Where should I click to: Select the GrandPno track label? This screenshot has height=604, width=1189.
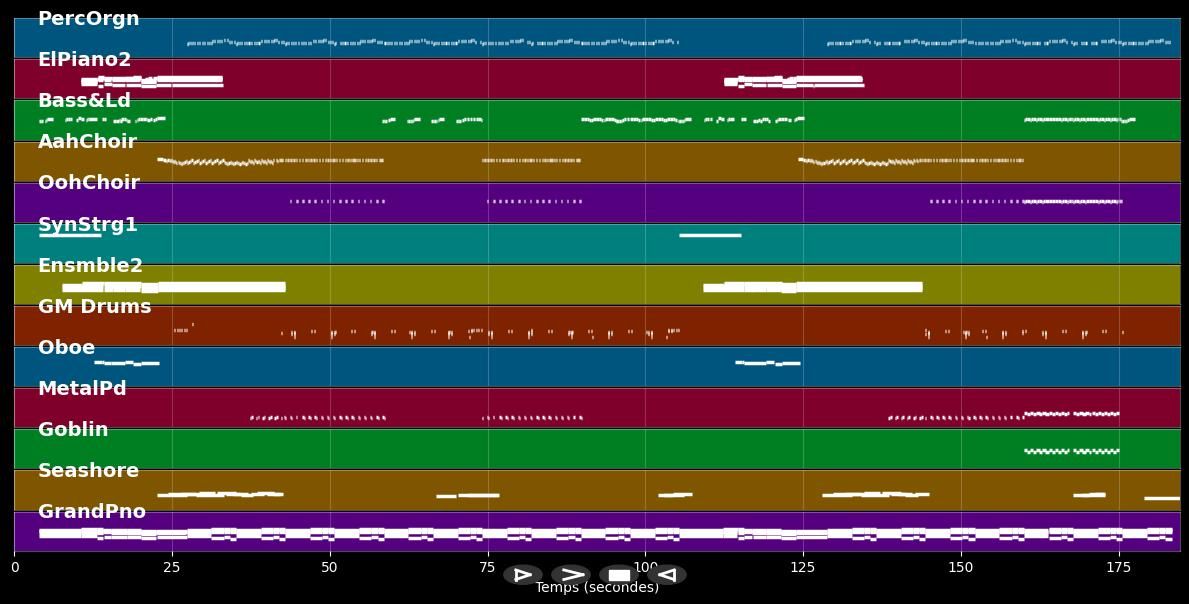coord(92,511)
